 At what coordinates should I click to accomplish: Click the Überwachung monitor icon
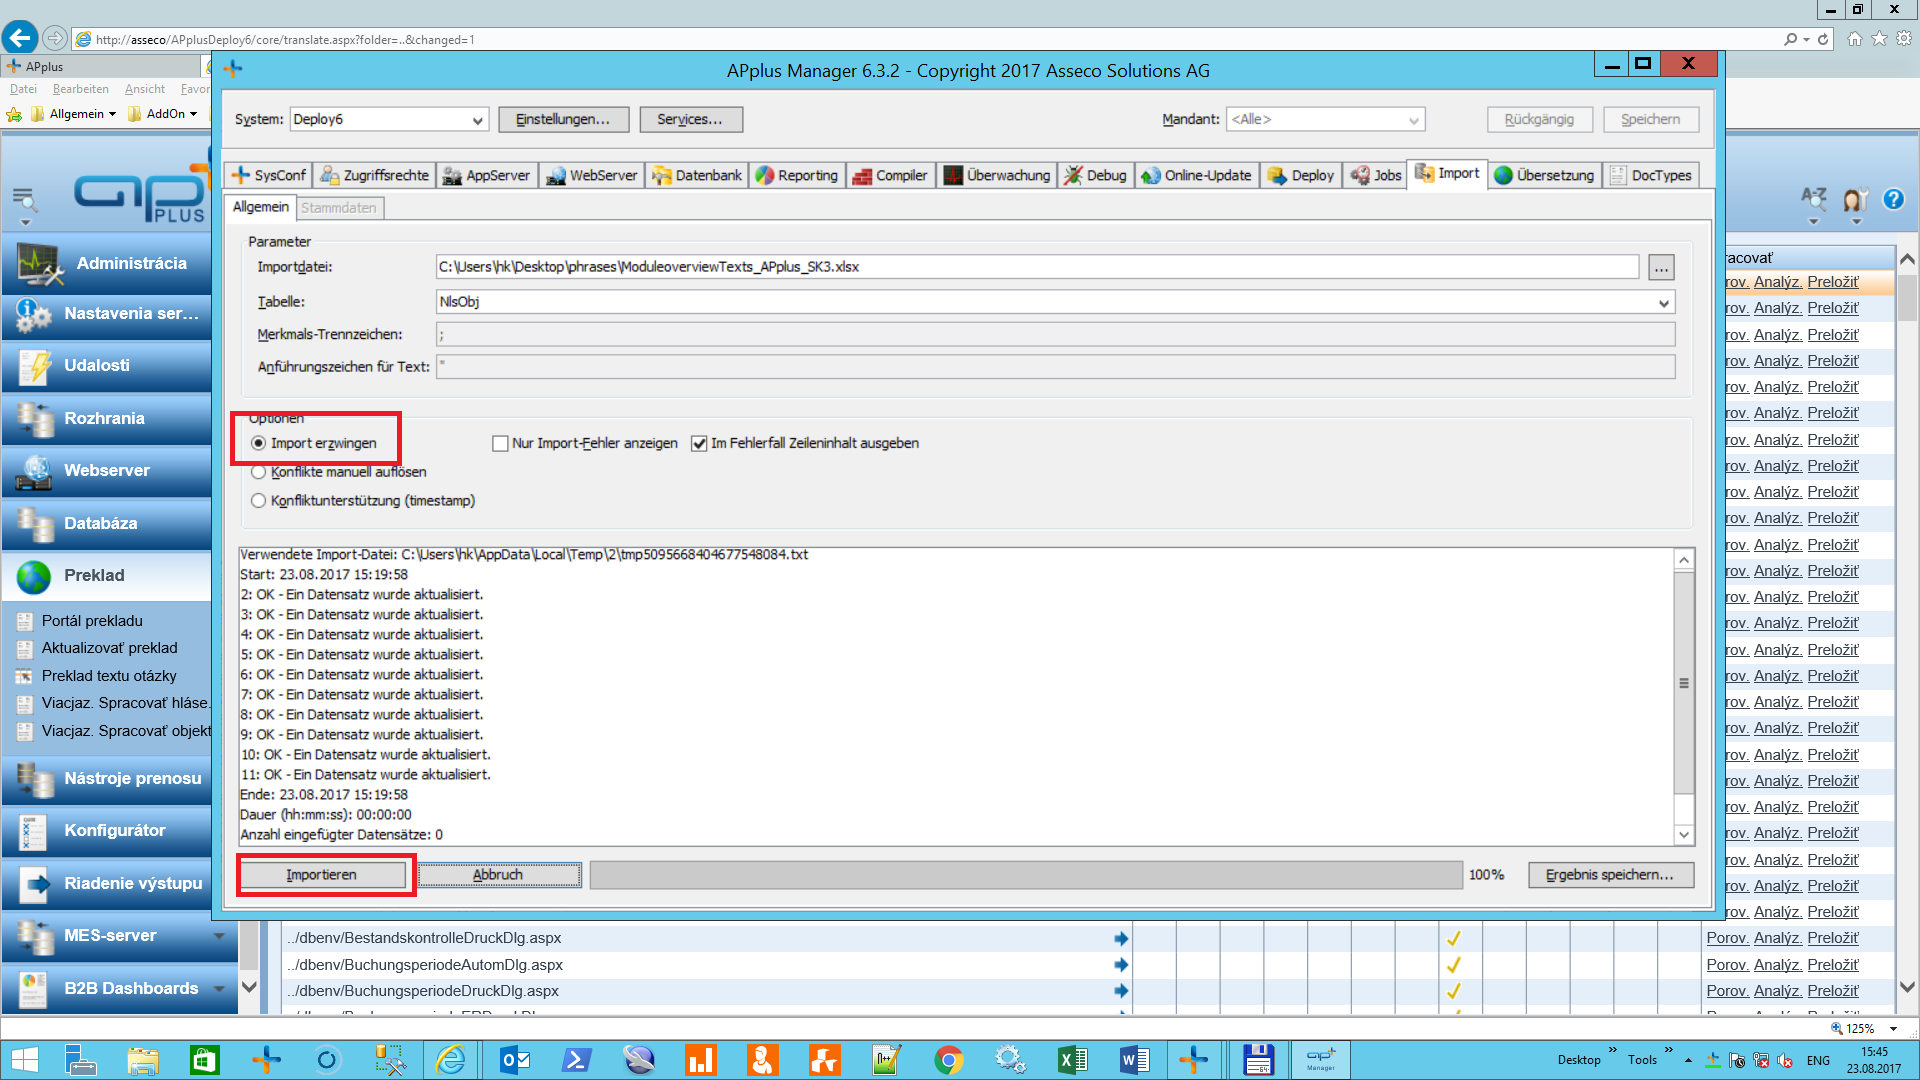(x=953, y=176)
